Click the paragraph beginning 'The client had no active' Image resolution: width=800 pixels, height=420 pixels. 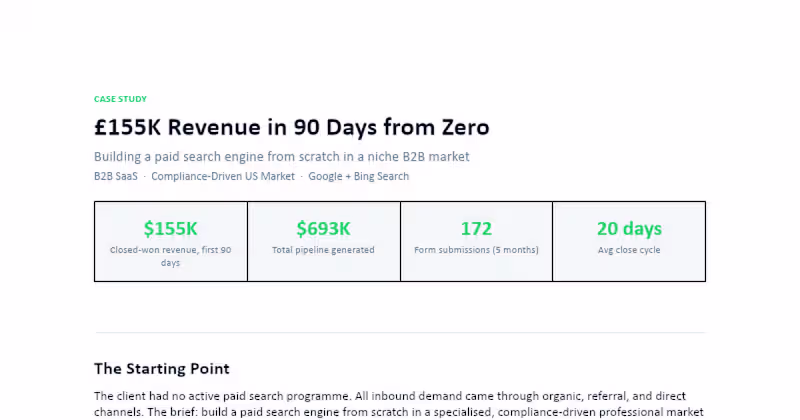click(399, 405)
